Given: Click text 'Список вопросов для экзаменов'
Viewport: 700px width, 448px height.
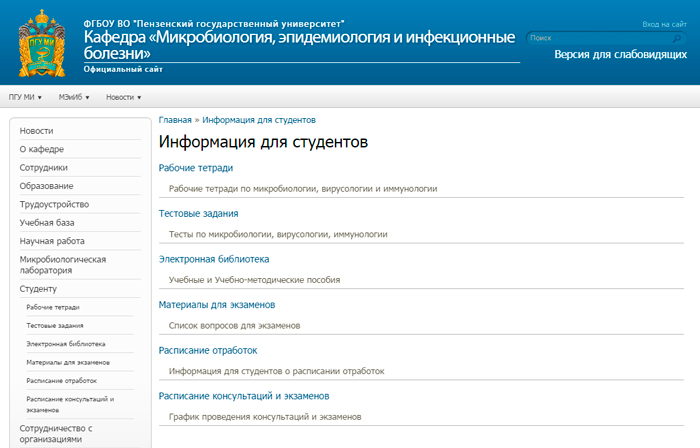Looking at the screenshot, I should click(234, 325).
